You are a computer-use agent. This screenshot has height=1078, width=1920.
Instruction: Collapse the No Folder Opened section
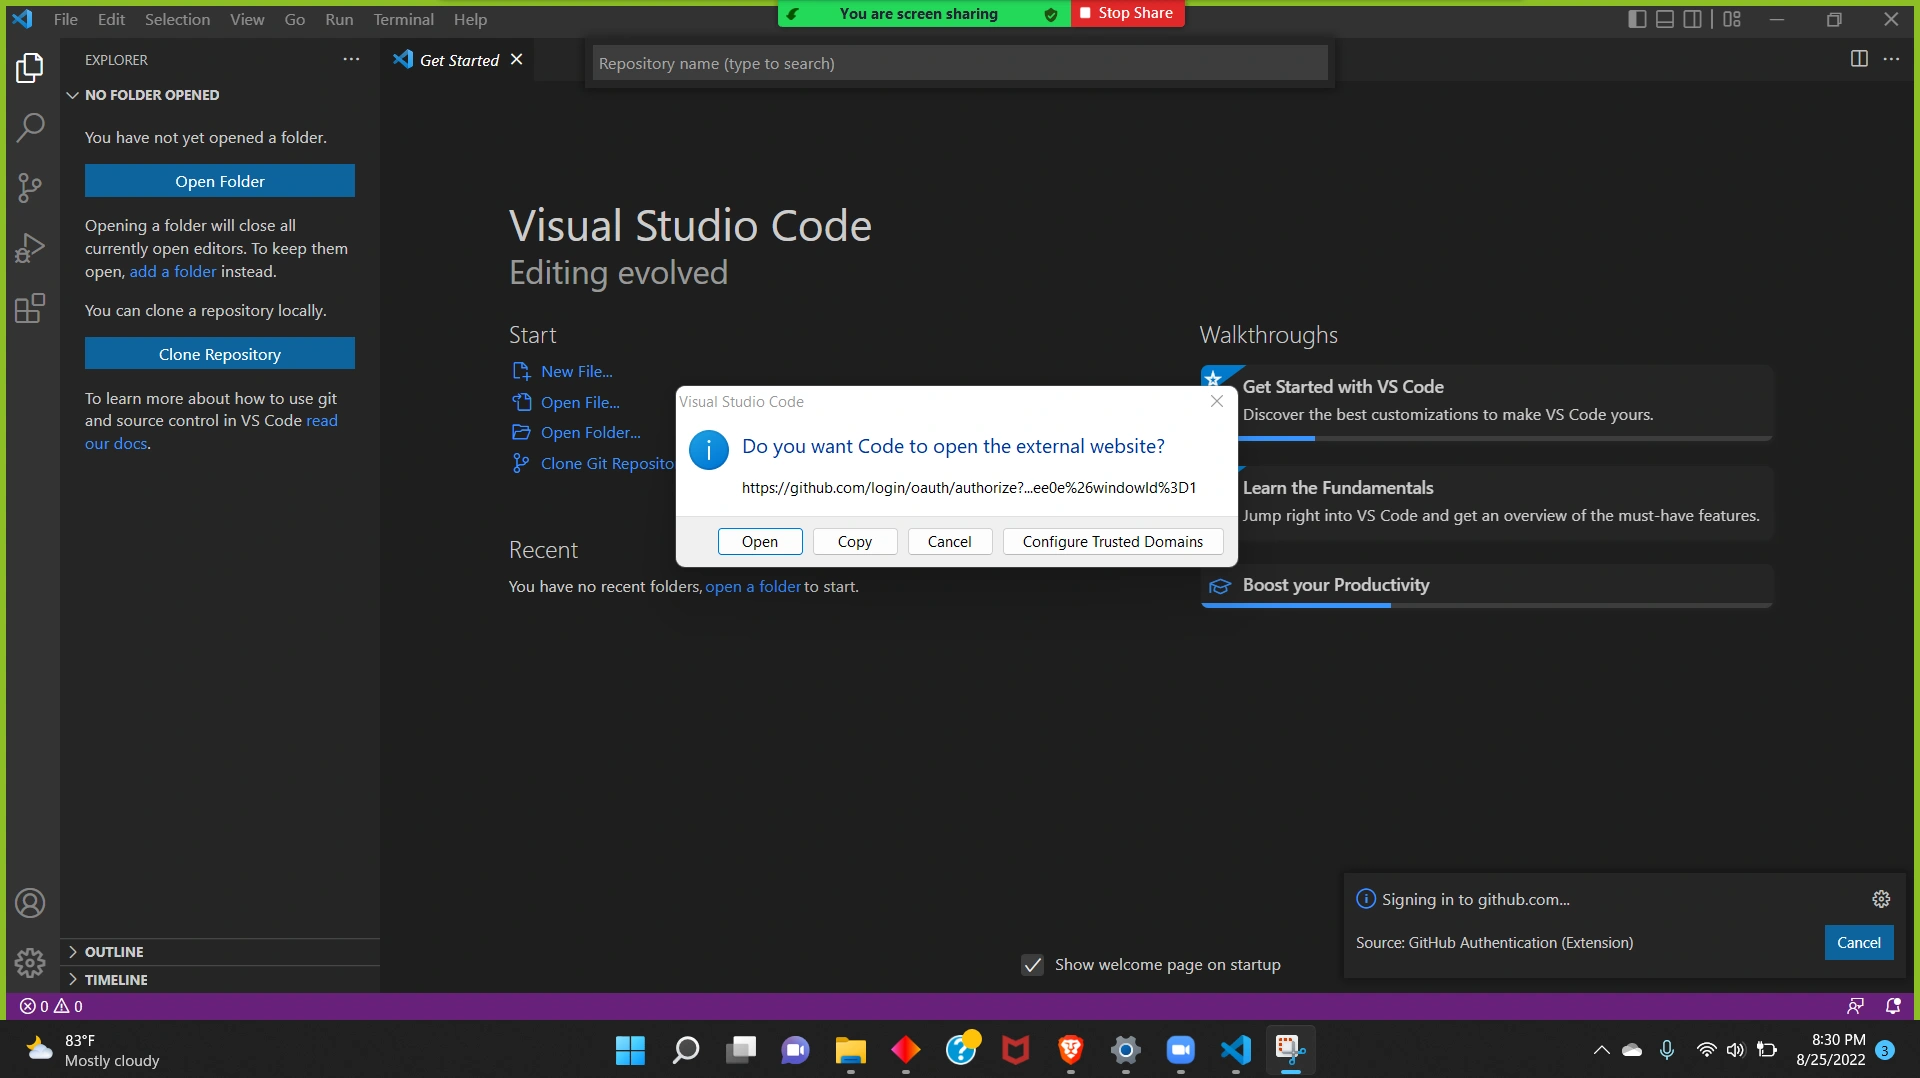click(x=151, y=95)
